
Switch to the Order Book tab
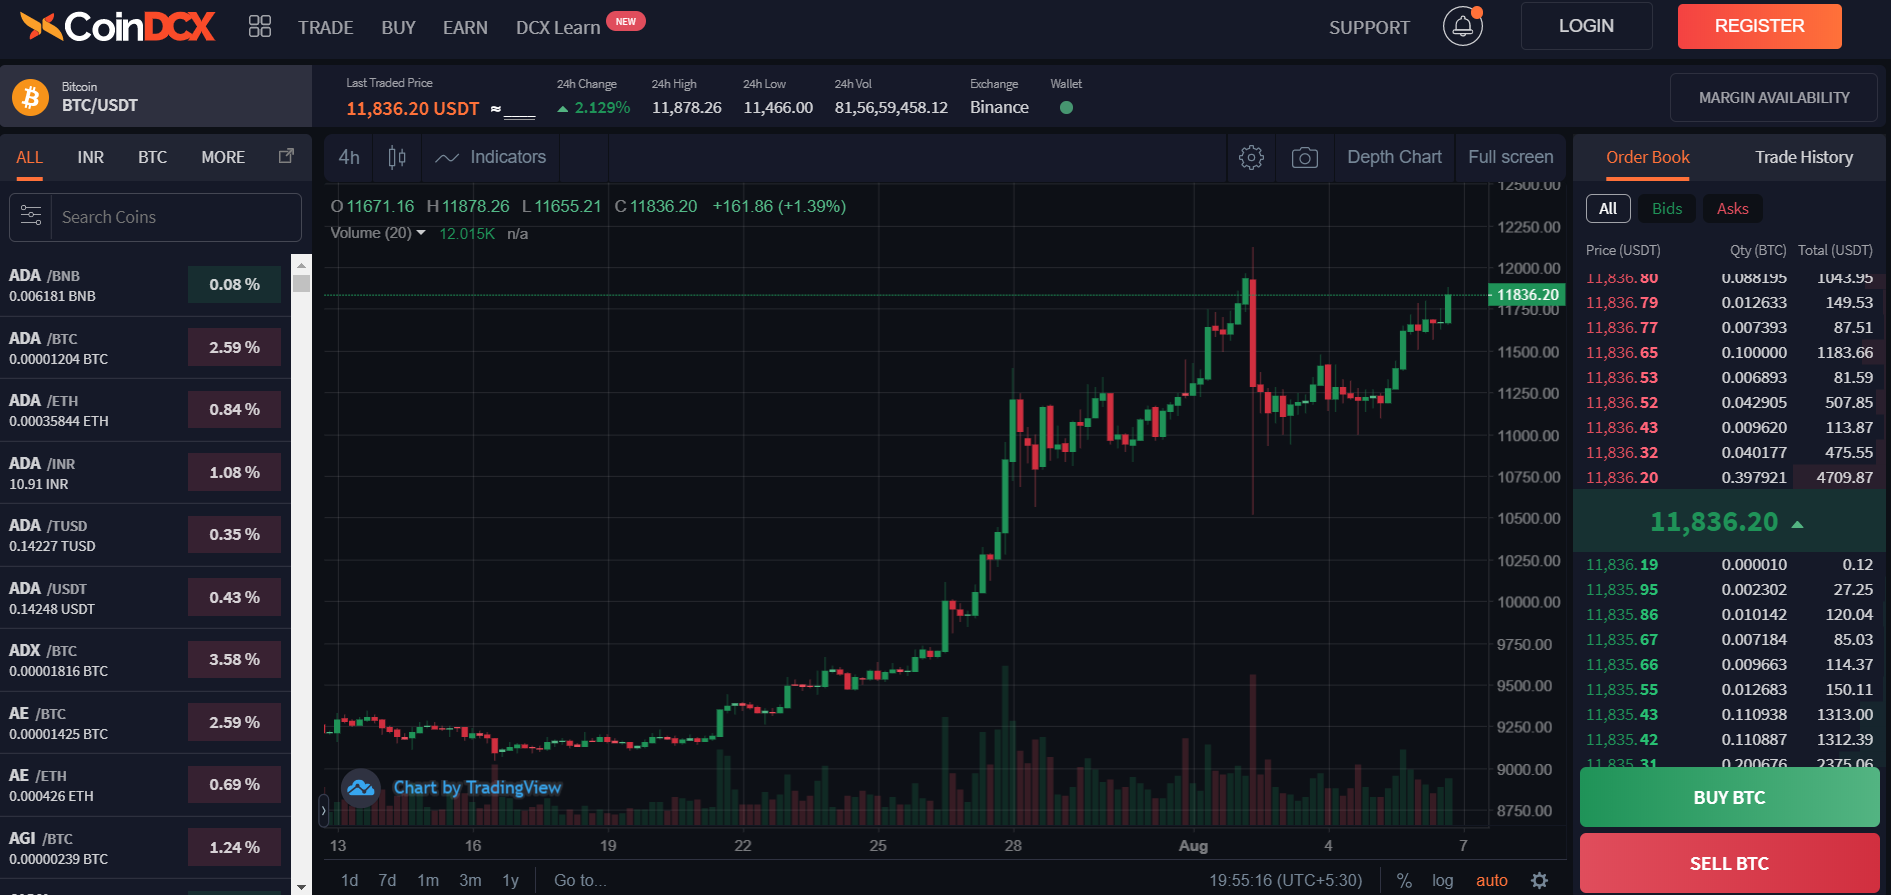pos(1647,157)
